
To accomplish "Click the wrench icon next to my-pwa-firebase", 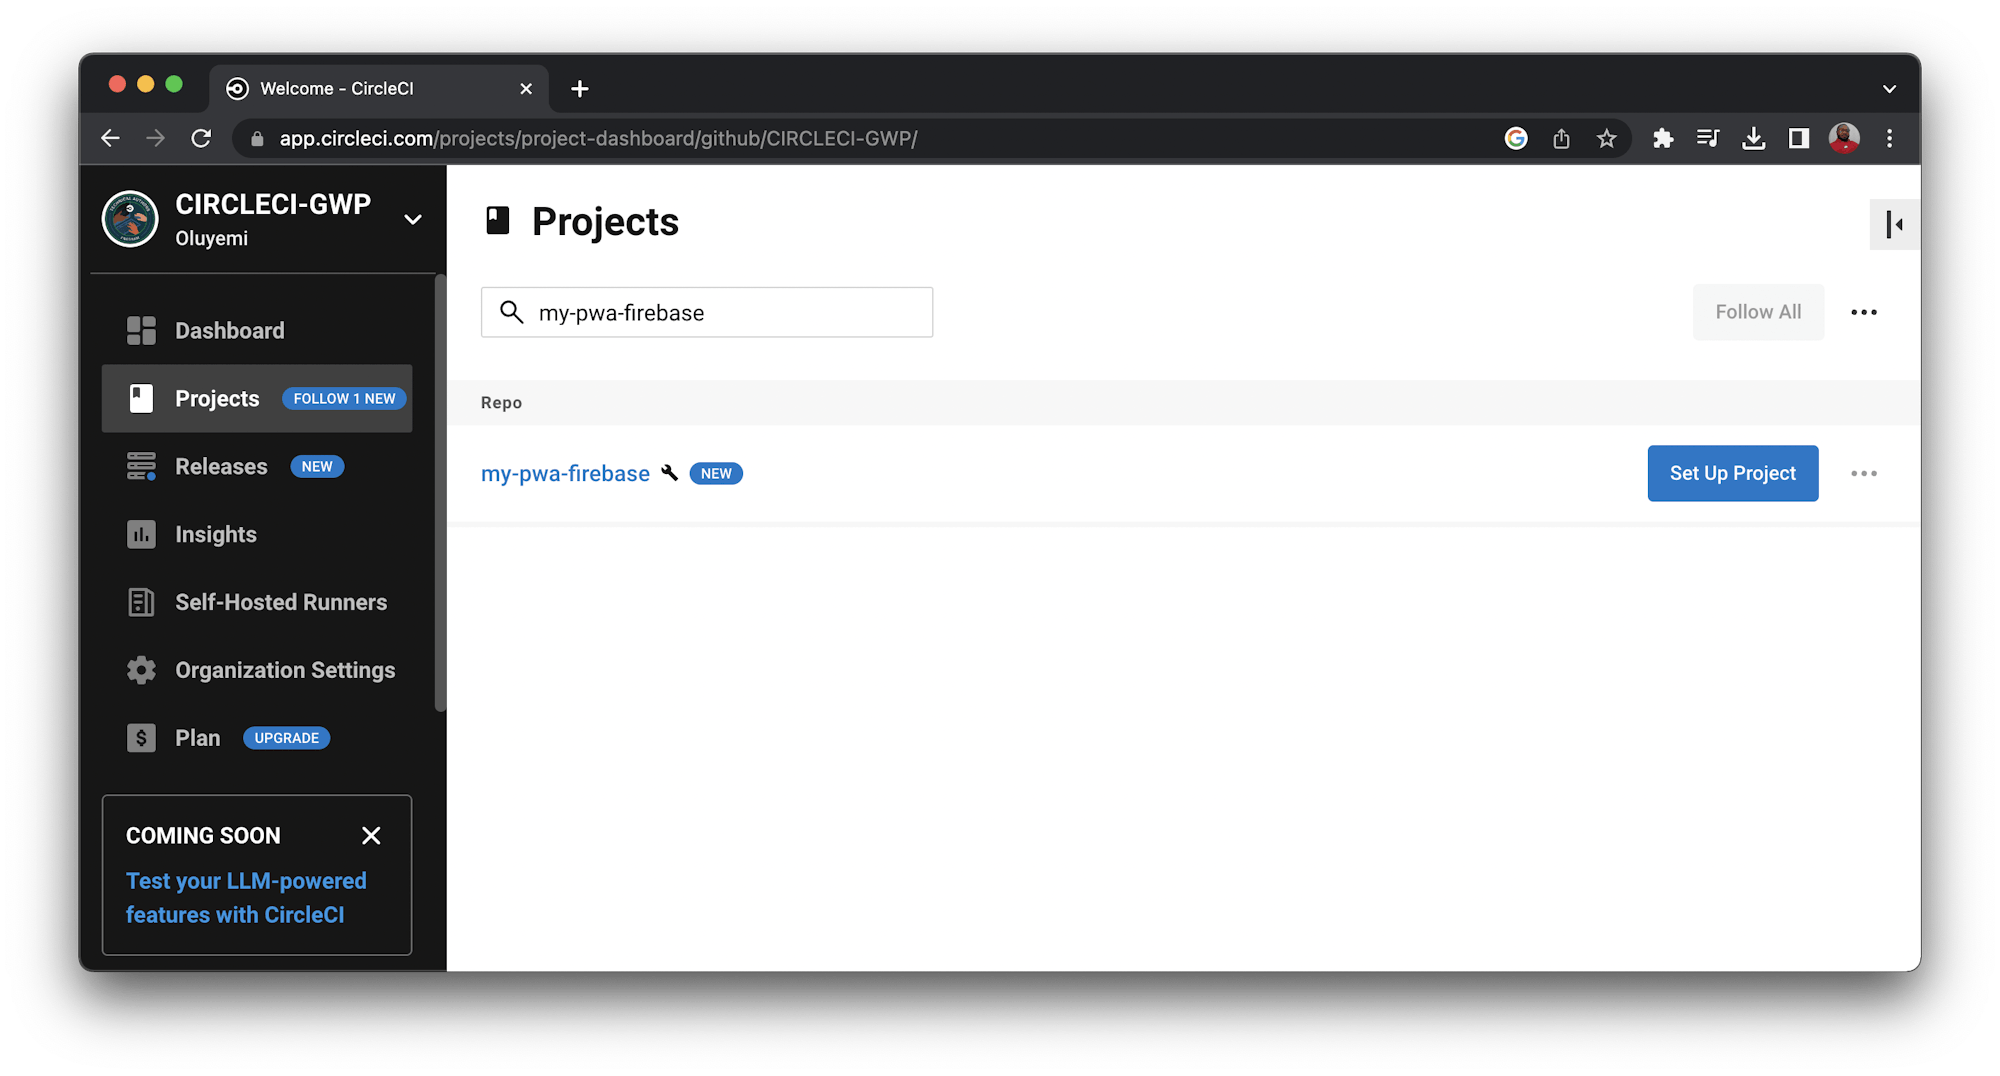I will 669,473.
